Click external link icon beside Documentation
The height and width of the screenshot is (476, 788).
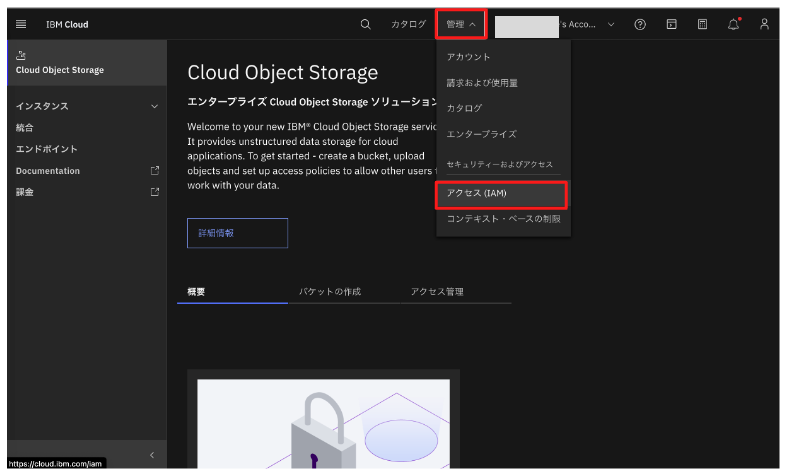click(155, 171)
